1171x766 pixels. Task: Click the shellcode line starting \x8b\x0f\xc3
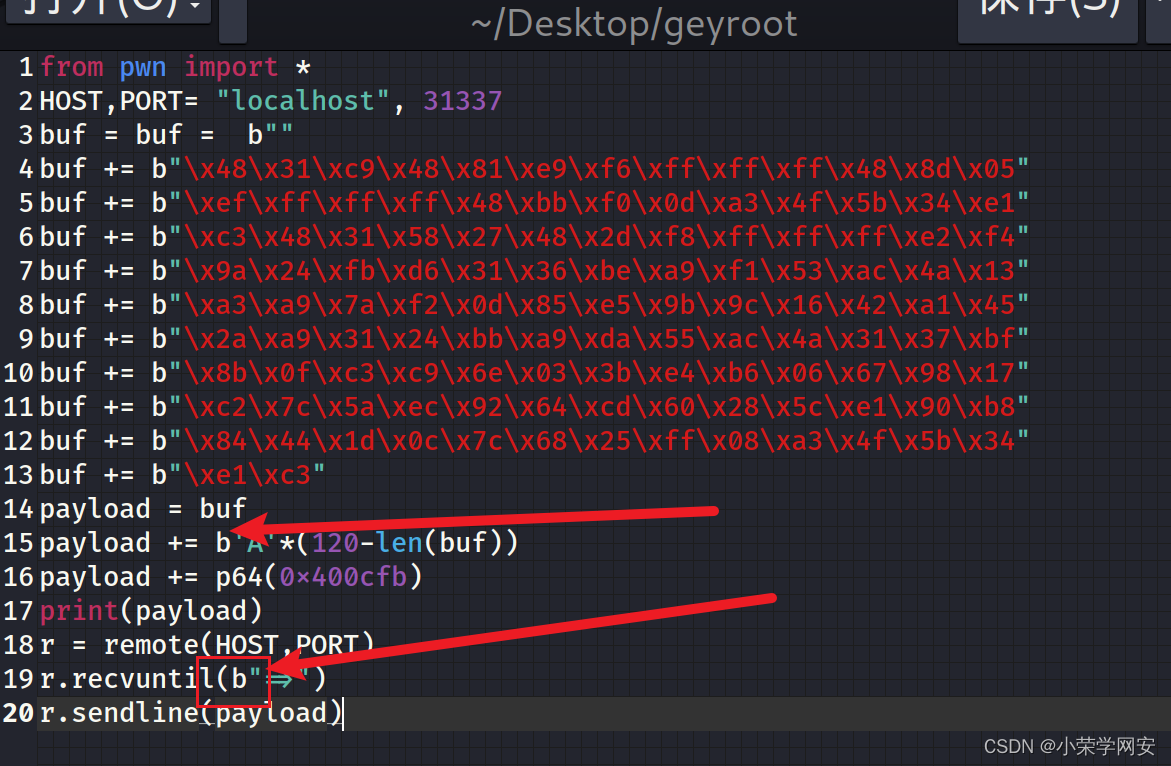[x=535, y=373]
